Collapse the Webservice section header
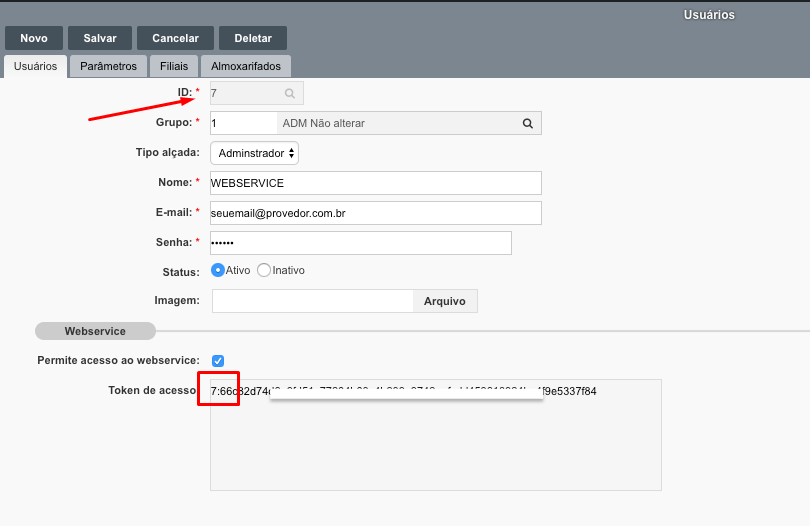The width and height of the screenshot is (810, 526). point(94,331)
